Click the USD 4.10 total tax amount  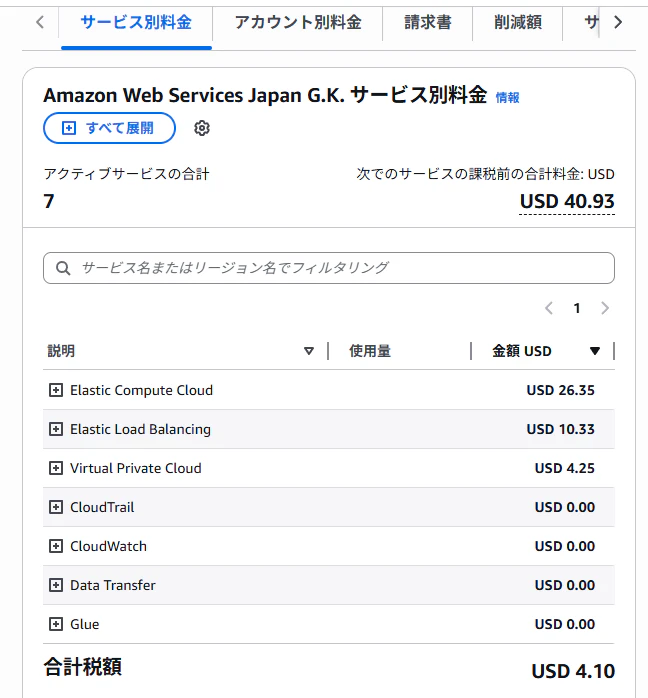pos(573,671)
